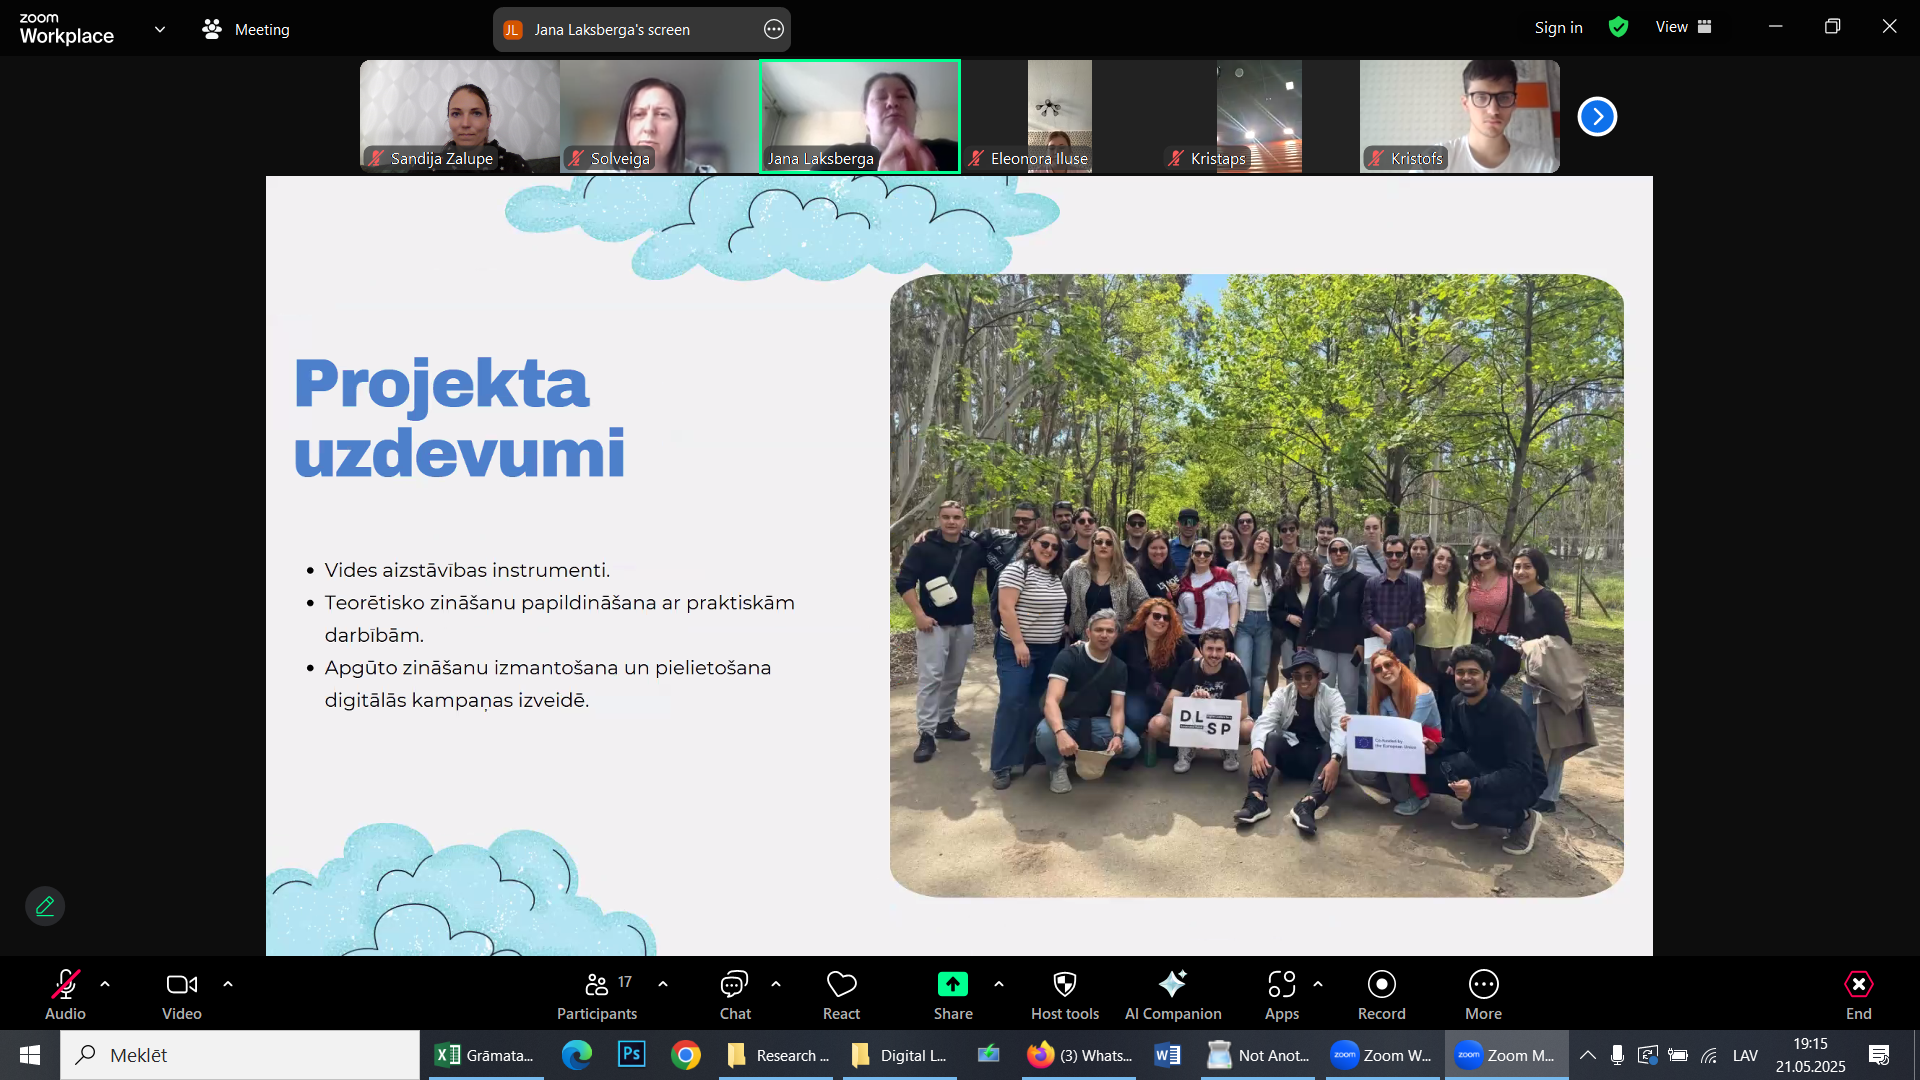
Task: Expand the Share options arrow
Action: point(999,985)
